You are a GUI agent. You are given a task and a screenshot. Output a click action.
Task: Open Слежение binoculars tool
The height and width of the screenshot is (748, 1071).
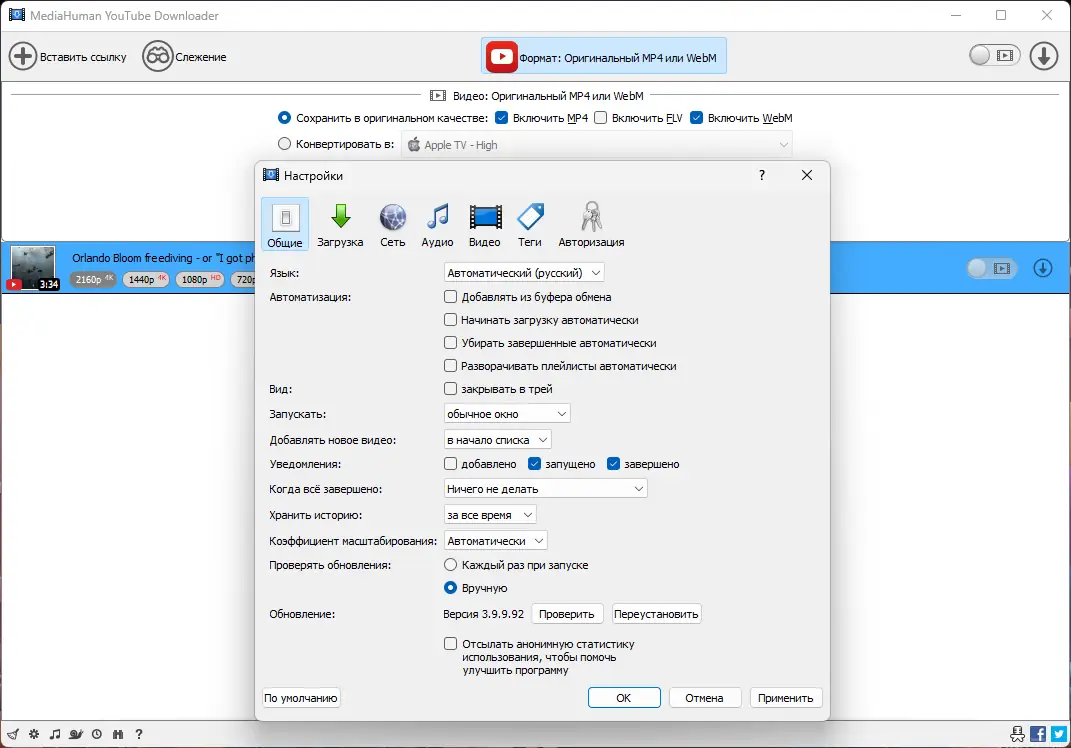157,56
